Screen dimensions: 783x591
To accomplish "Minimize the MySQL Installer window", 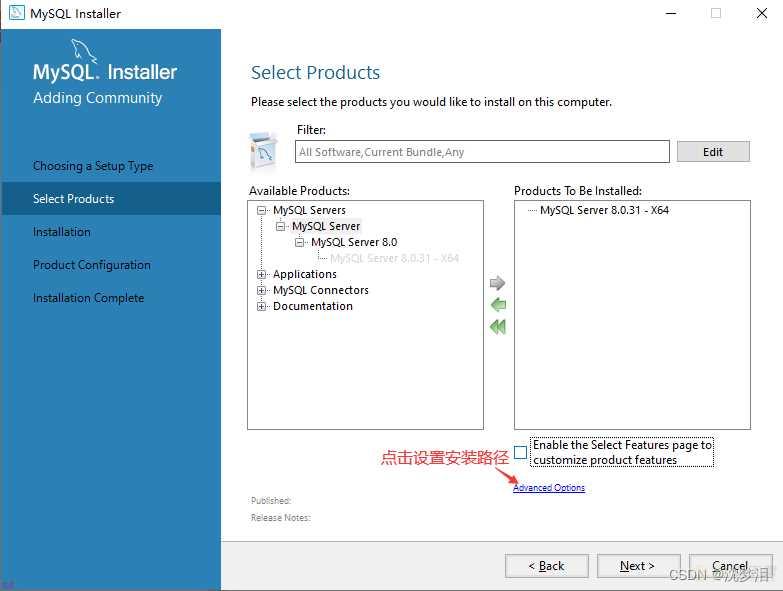I will (x=671, y=13).
